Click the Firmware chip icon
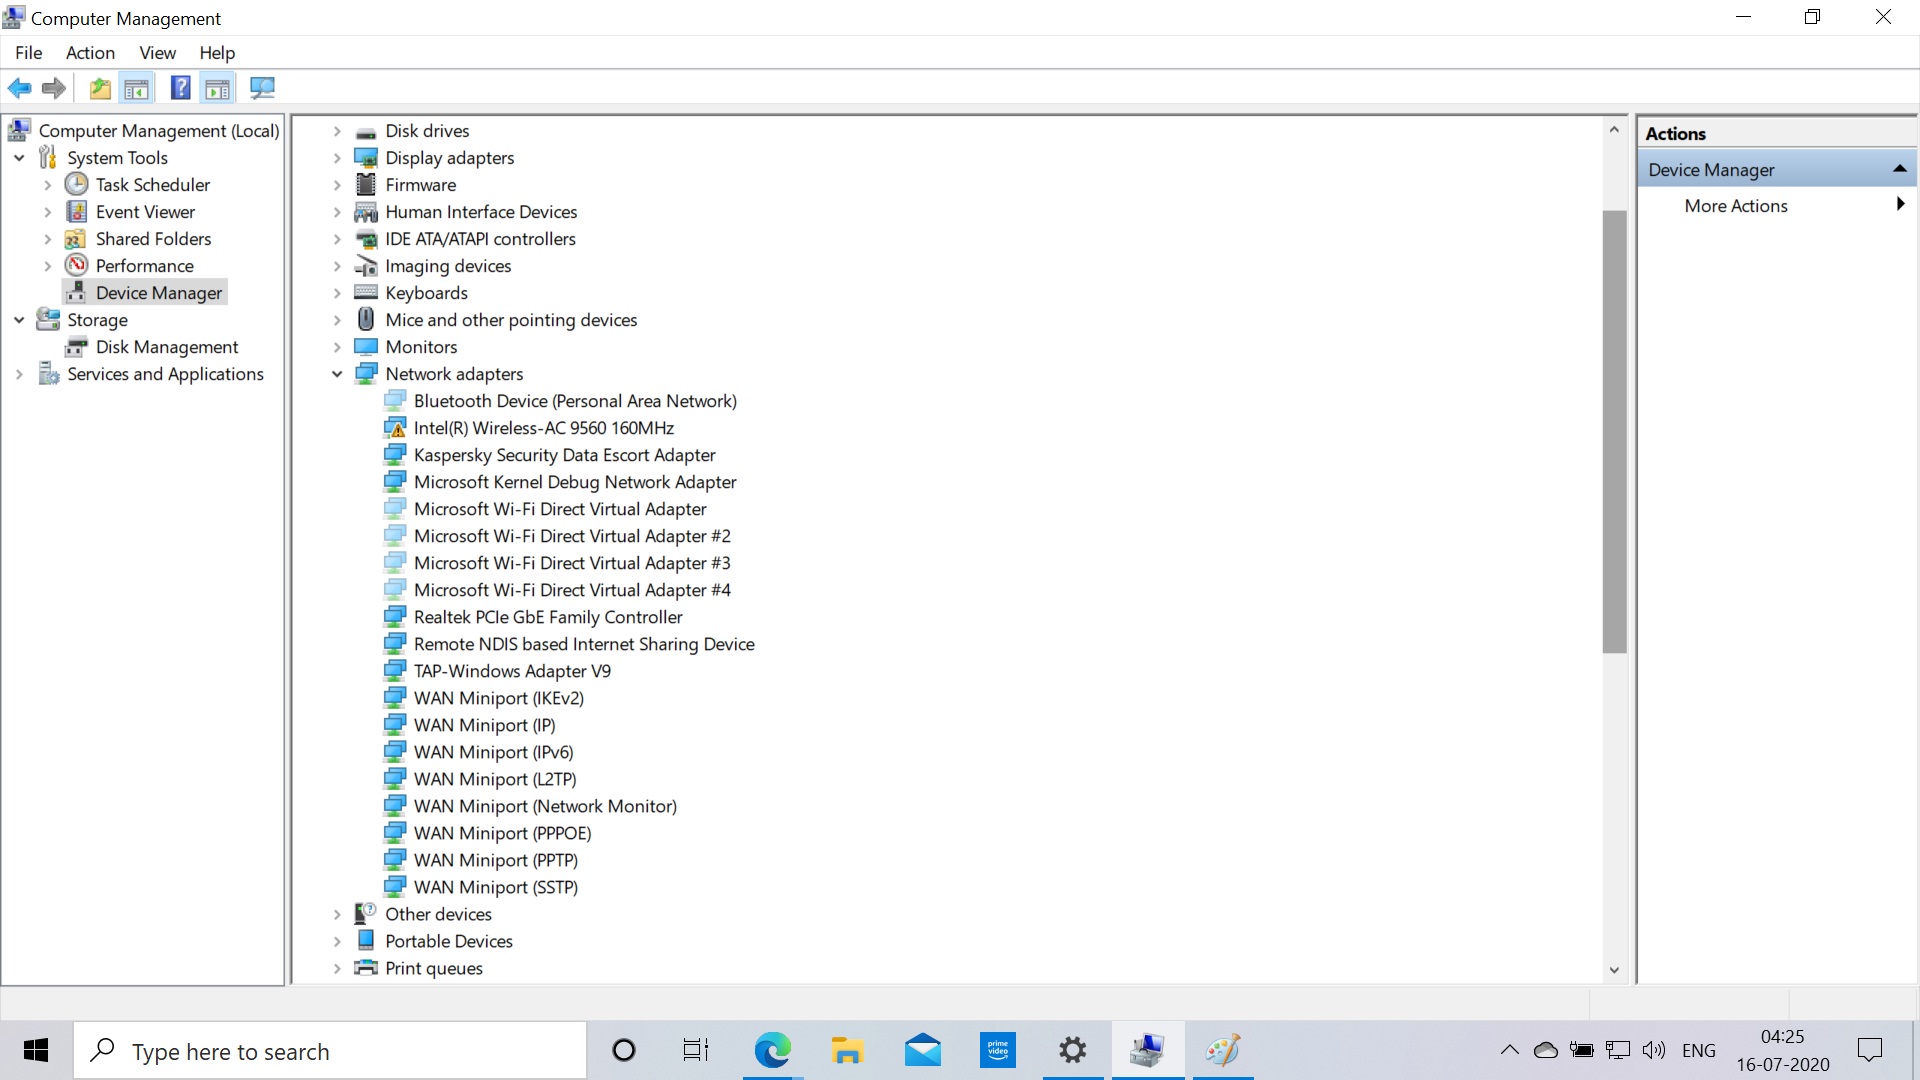 click(x=366, y=184)
